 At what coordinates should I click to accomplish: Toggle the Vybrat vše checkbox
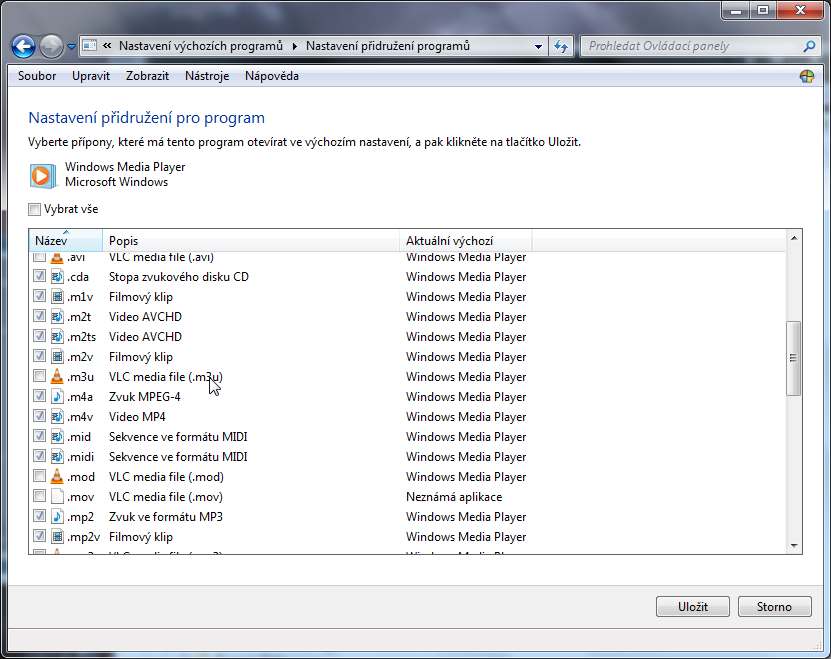(x=34, y=209)
